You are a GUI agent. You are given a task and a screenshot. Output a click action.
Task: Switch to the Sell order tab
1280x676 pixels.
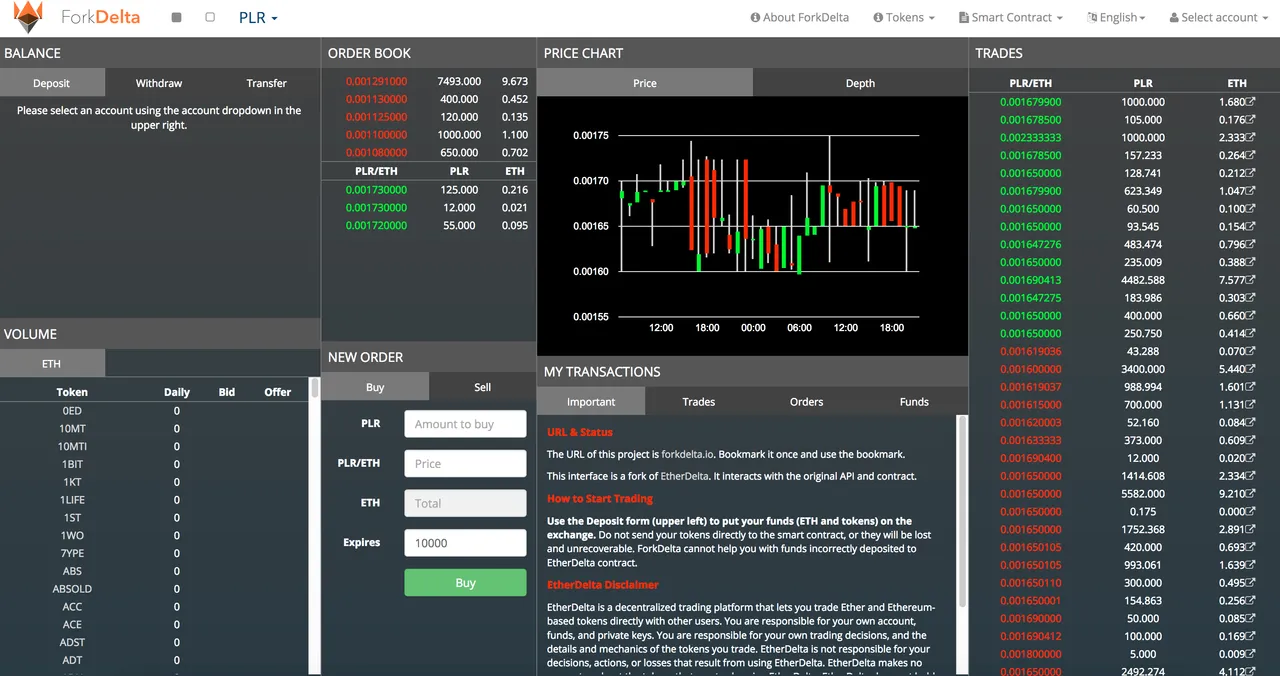[482, 387]
